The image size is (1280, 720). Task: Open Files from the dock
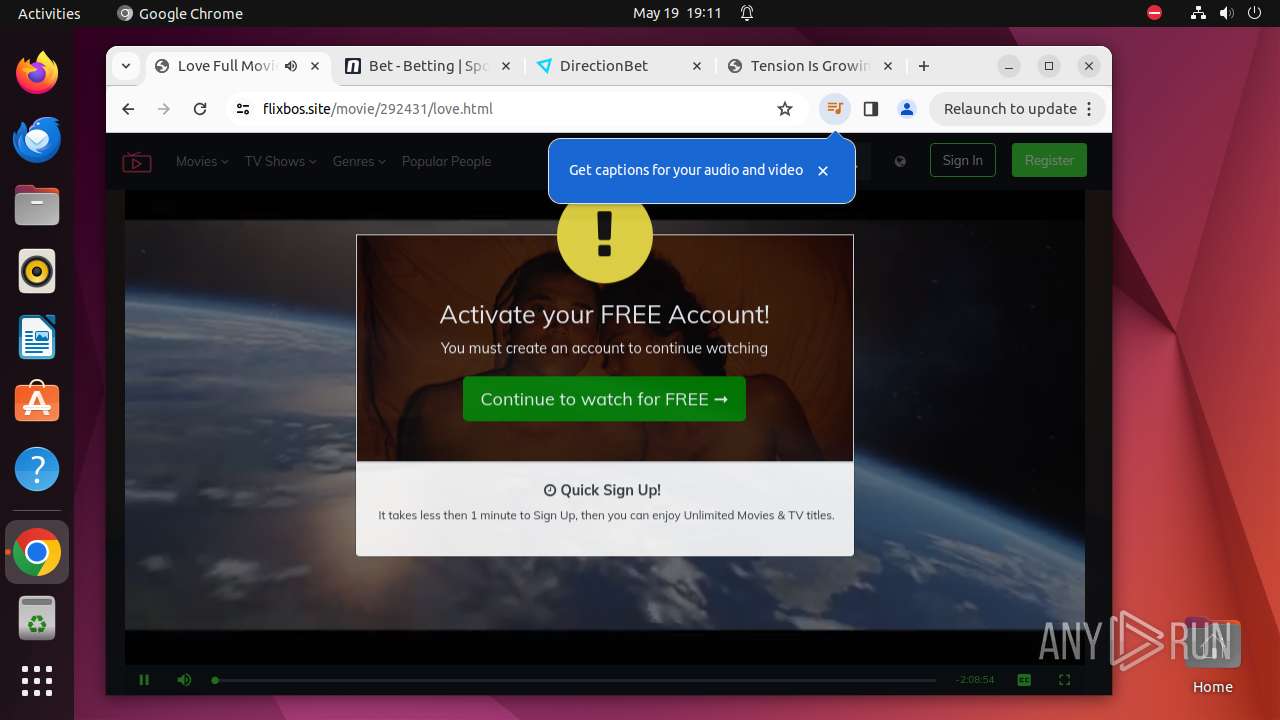[37, 205]
